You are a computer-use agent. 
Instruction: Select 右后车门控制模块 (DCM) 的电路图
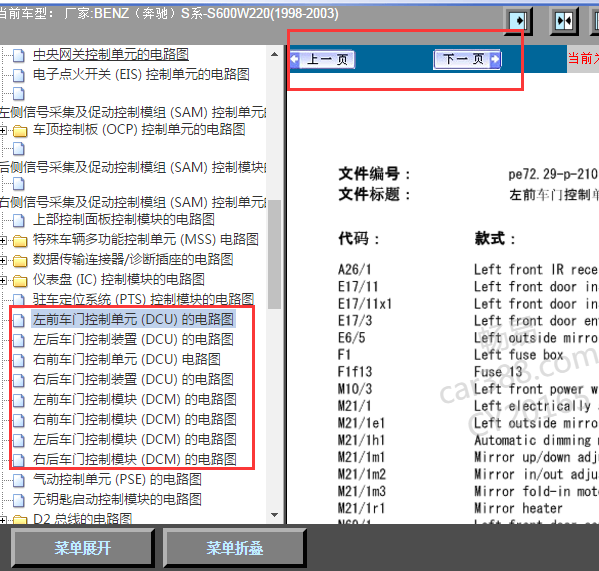coord(134,459)
